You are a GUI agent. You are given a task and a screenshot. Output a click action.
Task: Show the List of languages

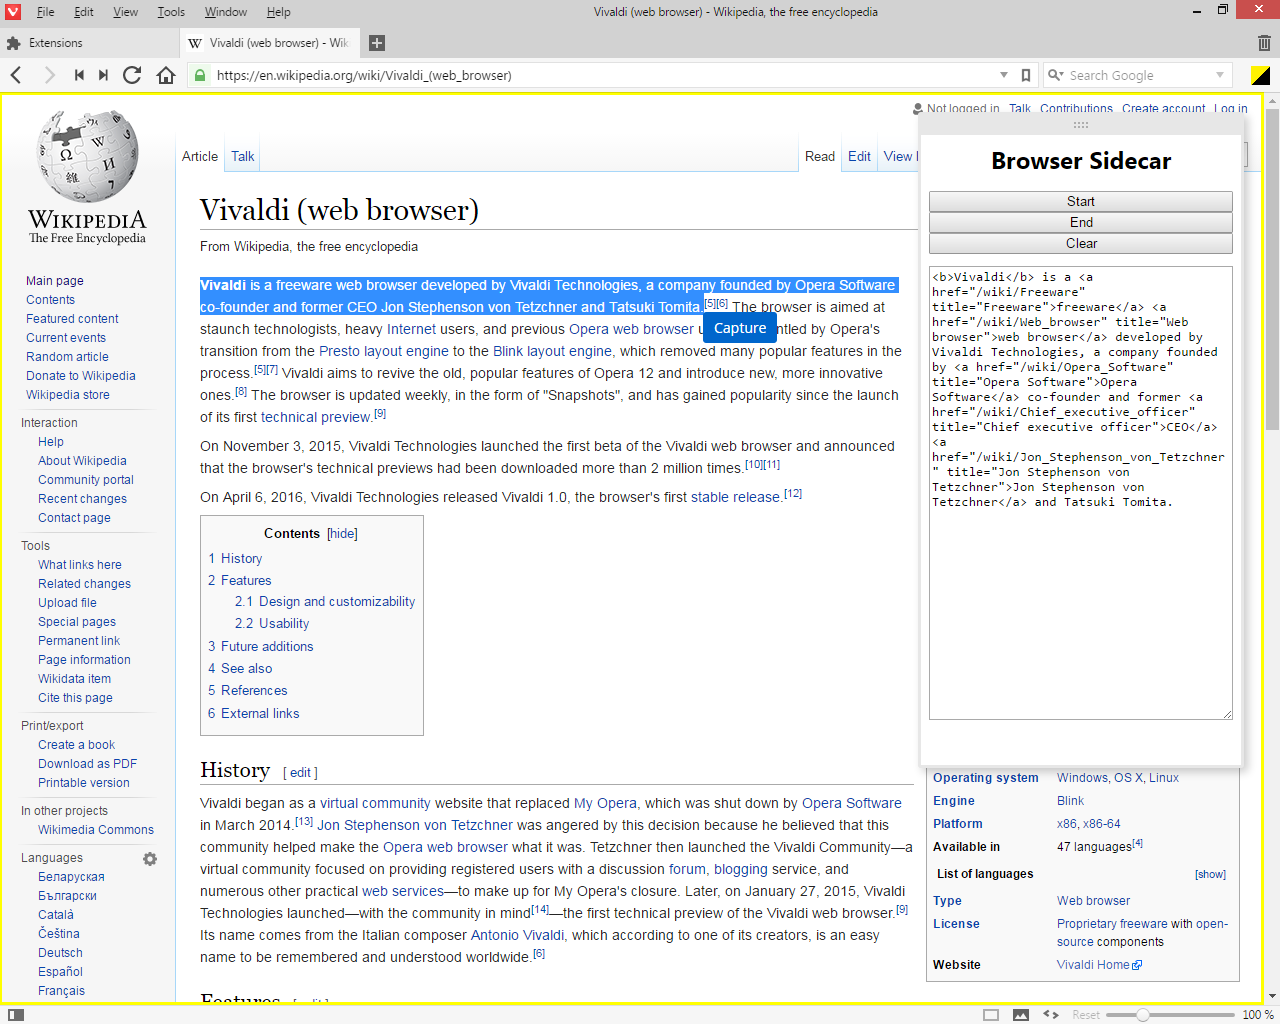click(x=1210, y=874)
